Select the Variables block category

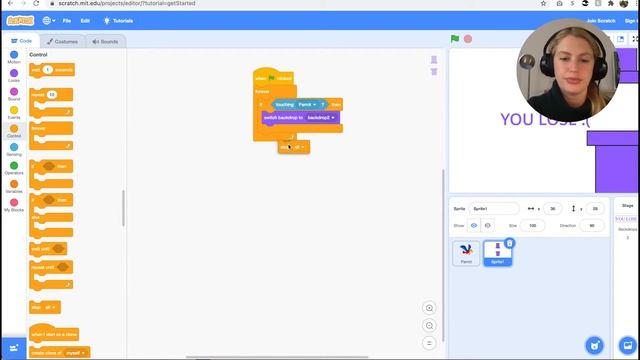(14, 187)
